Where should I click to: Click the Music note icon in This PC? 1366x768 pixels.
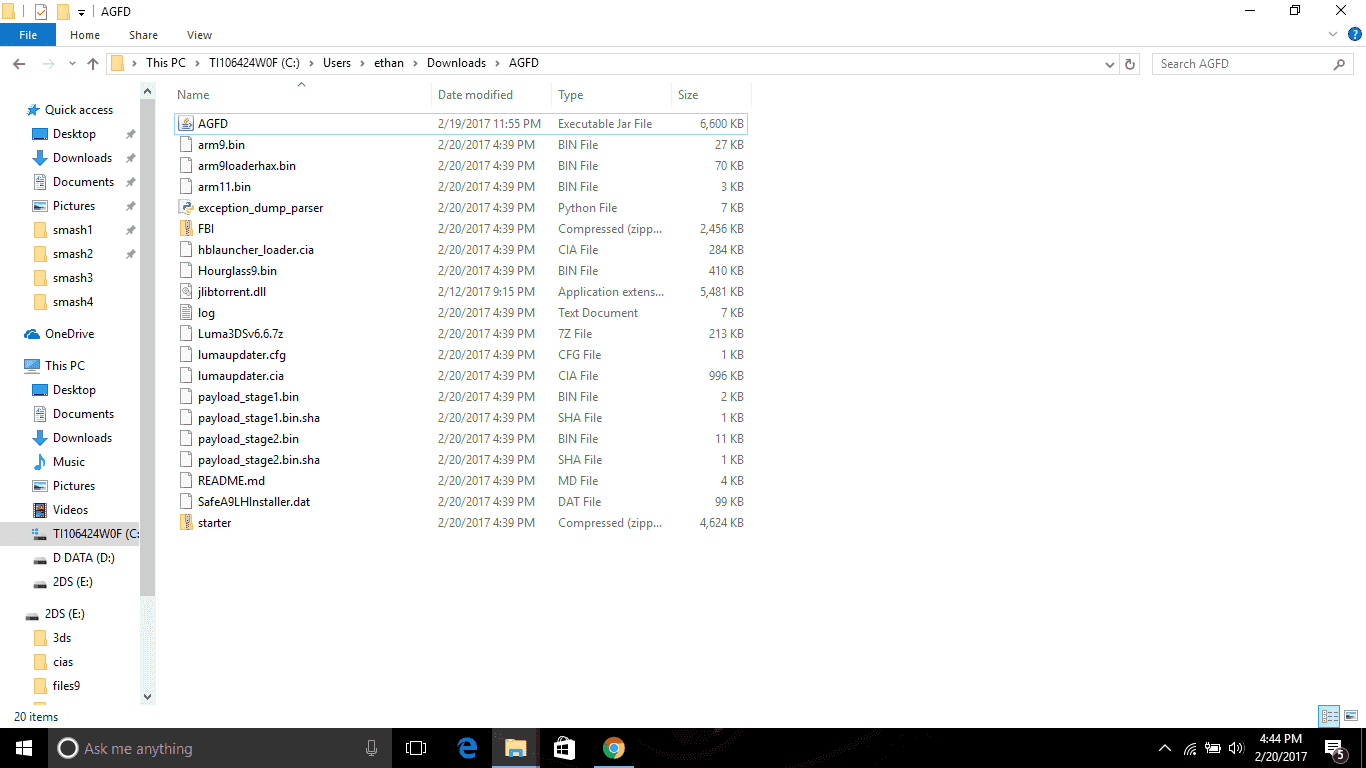point(40,462)
